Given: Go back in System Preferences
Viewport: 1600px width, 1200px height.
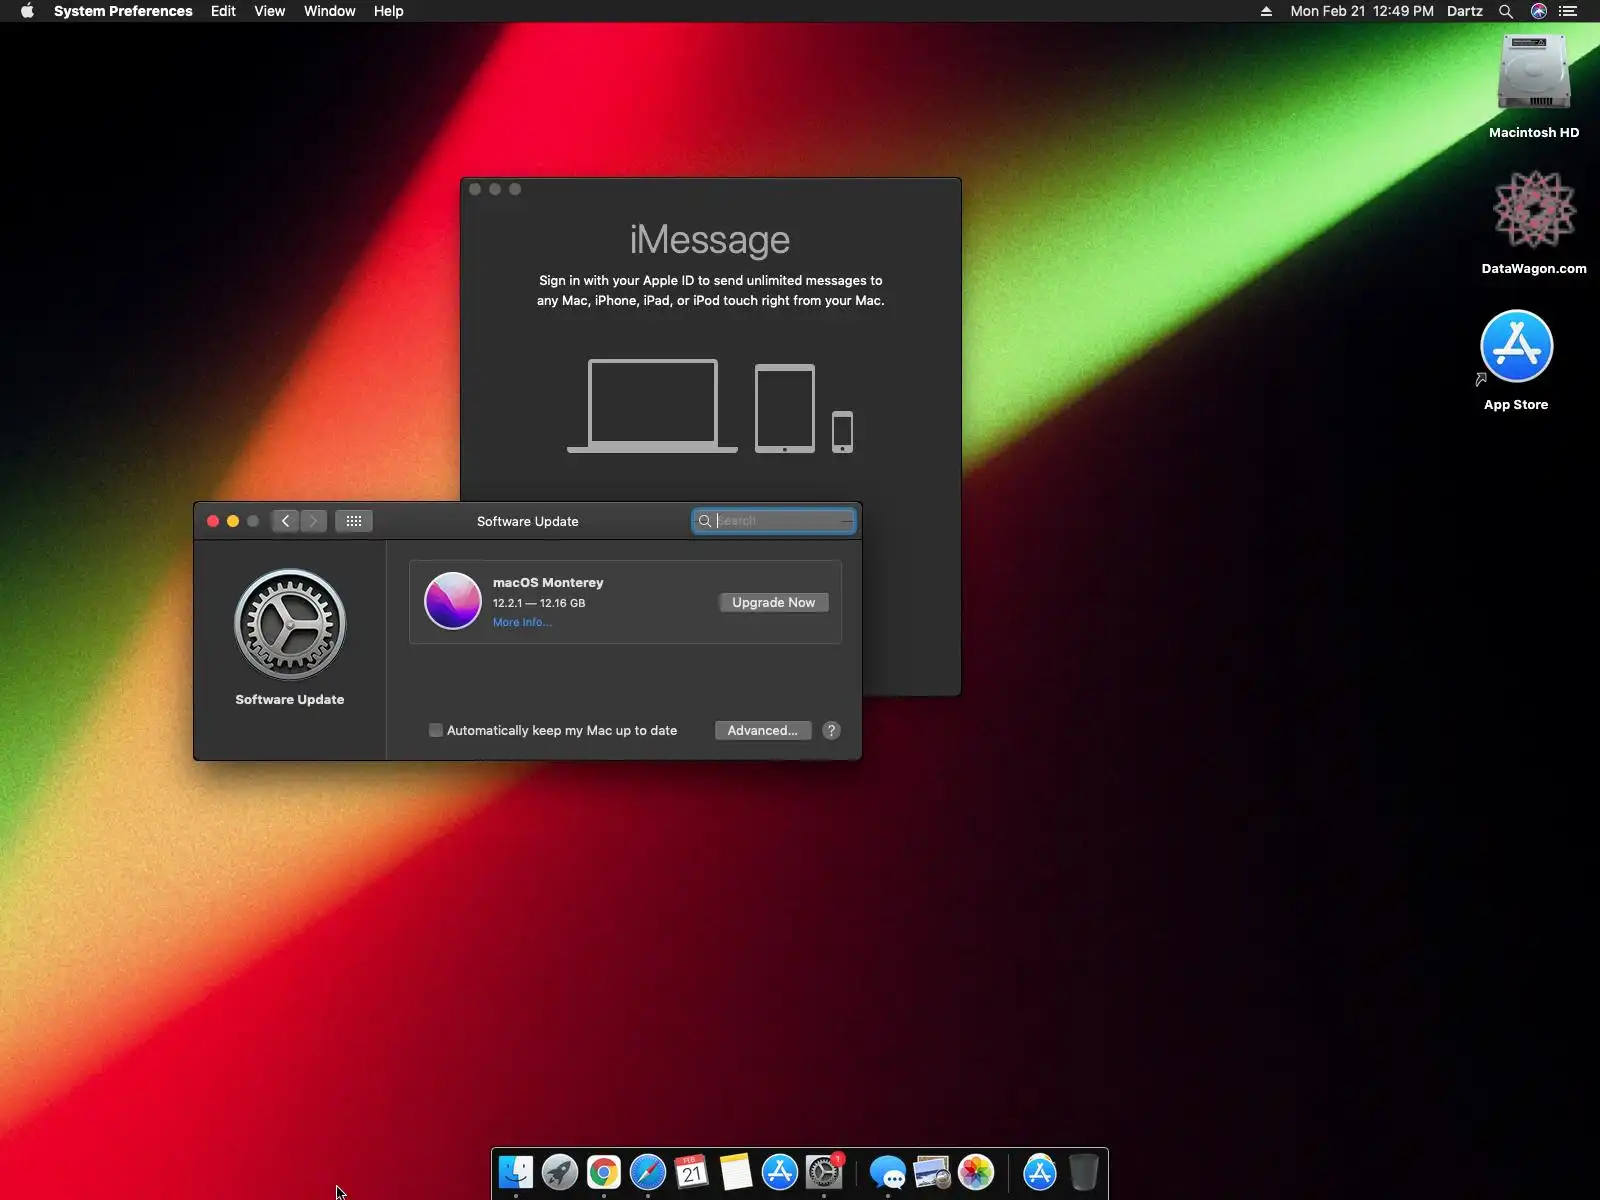Looking at the screenshot, I should coord(285,521).
